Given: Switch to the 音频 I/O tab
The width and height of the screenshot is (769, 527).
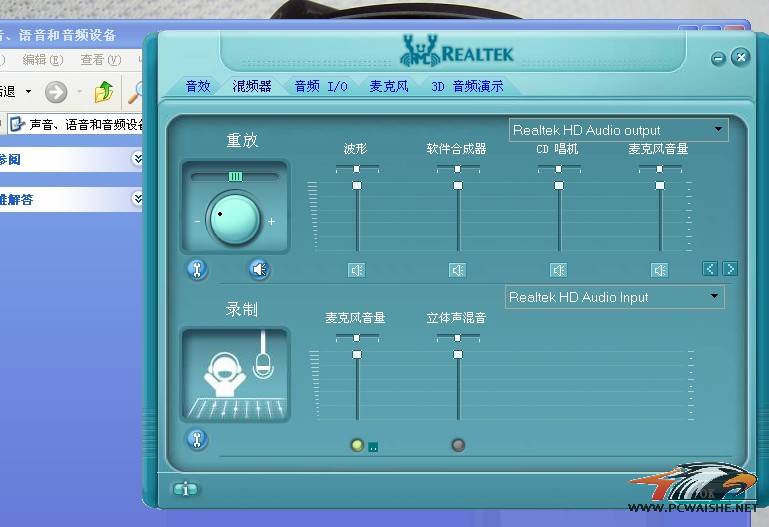Looking at the screenshot, I should pos(321,86).
